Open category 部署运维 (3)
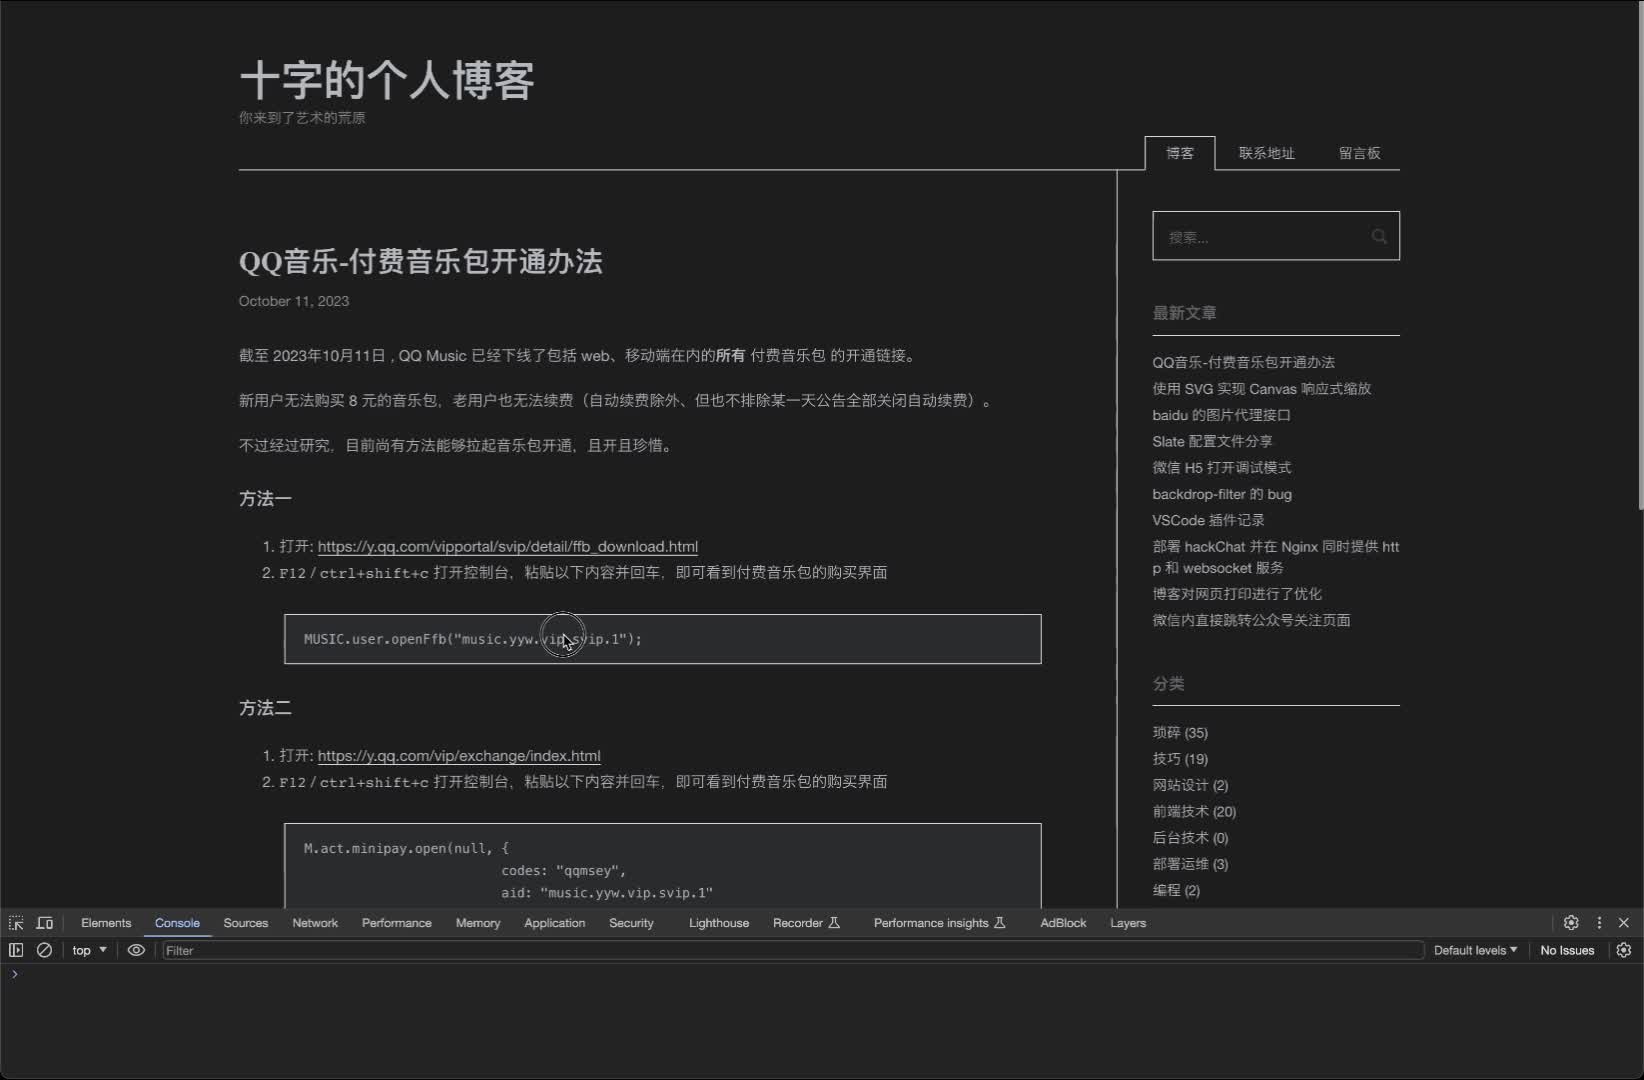The height and width of the screenshot is (1080, 1644). click(1190, 863)
